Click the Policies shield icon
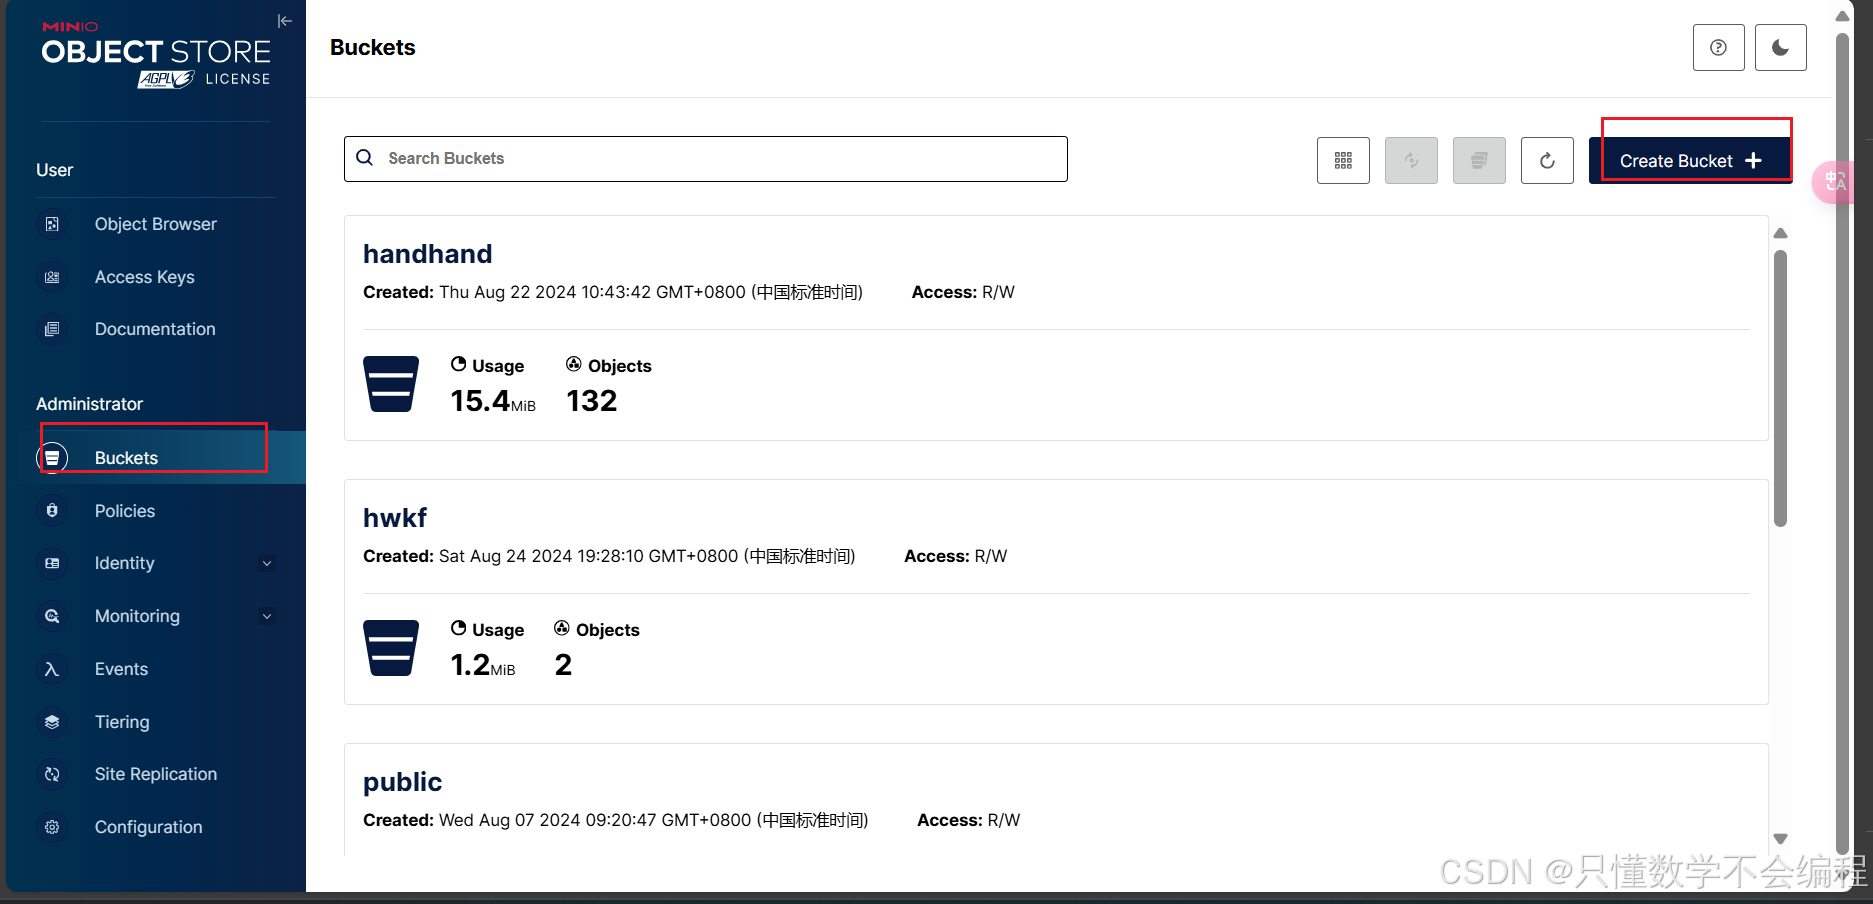Viewport: 1873px width, 904px height. [x=52, y=511]
